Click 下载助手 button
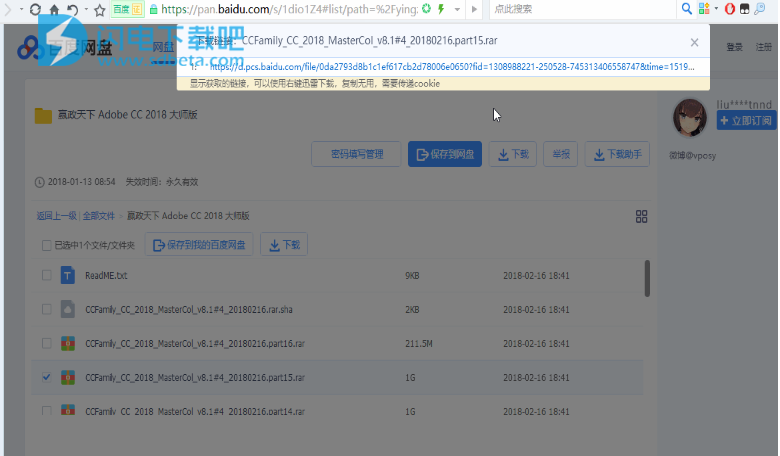This screenshot has height=456, width=780. (x=617, y=154)
